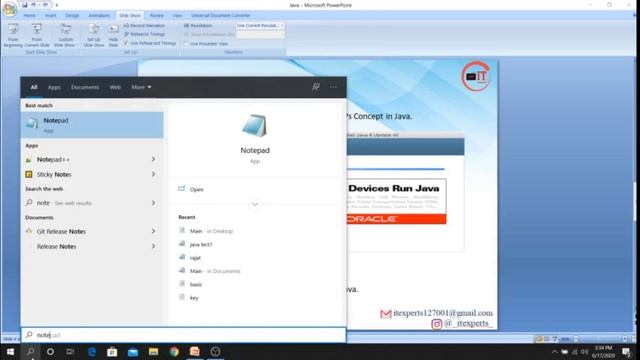
Task: Open recent file 'basic'
Action: [191, 284]
